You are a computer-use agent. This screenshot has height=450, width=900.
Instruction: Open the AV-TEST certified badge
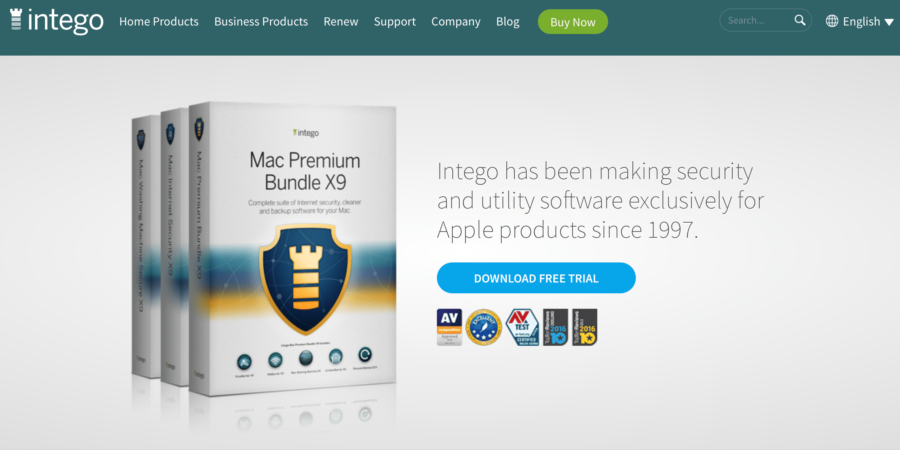[x=522, y=327]
